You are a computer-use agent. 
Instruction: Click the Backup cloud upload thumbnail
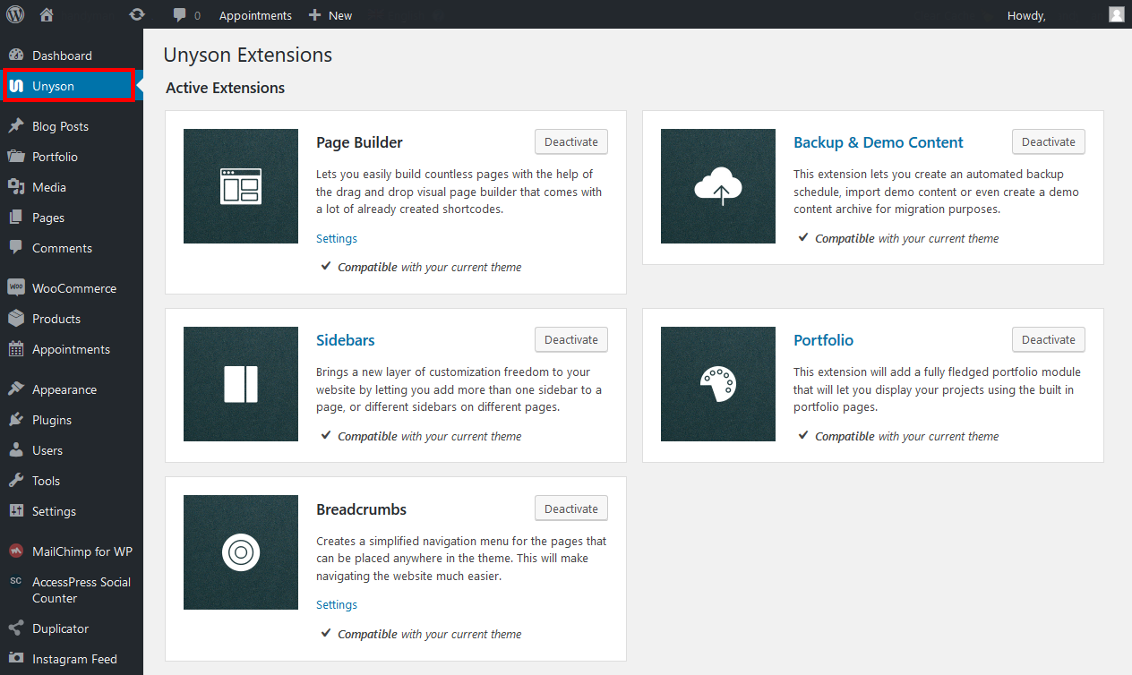[x=718, y=186]
